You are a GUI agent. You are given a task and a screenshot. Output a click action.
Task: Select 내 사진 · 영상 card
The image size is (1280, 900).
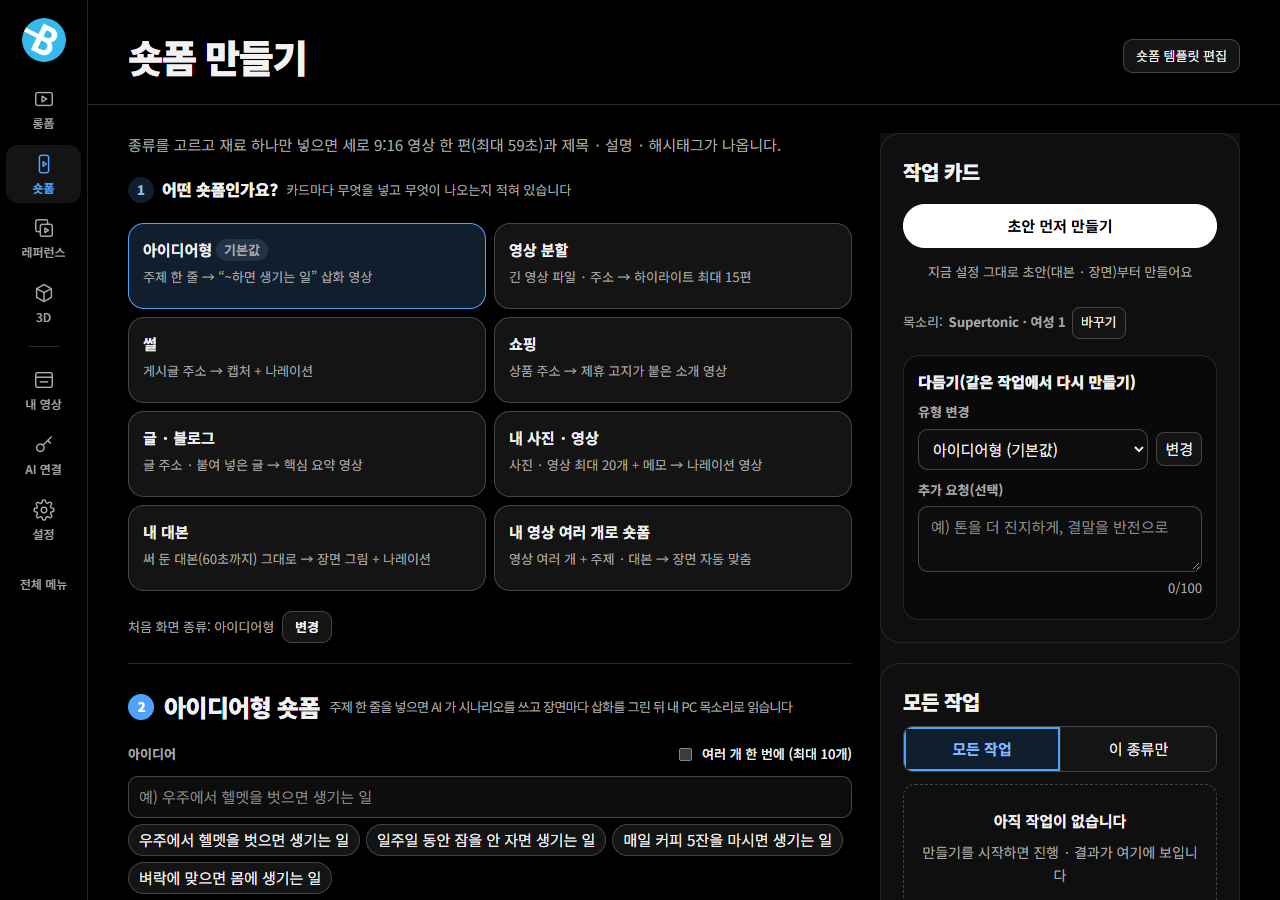673,454
